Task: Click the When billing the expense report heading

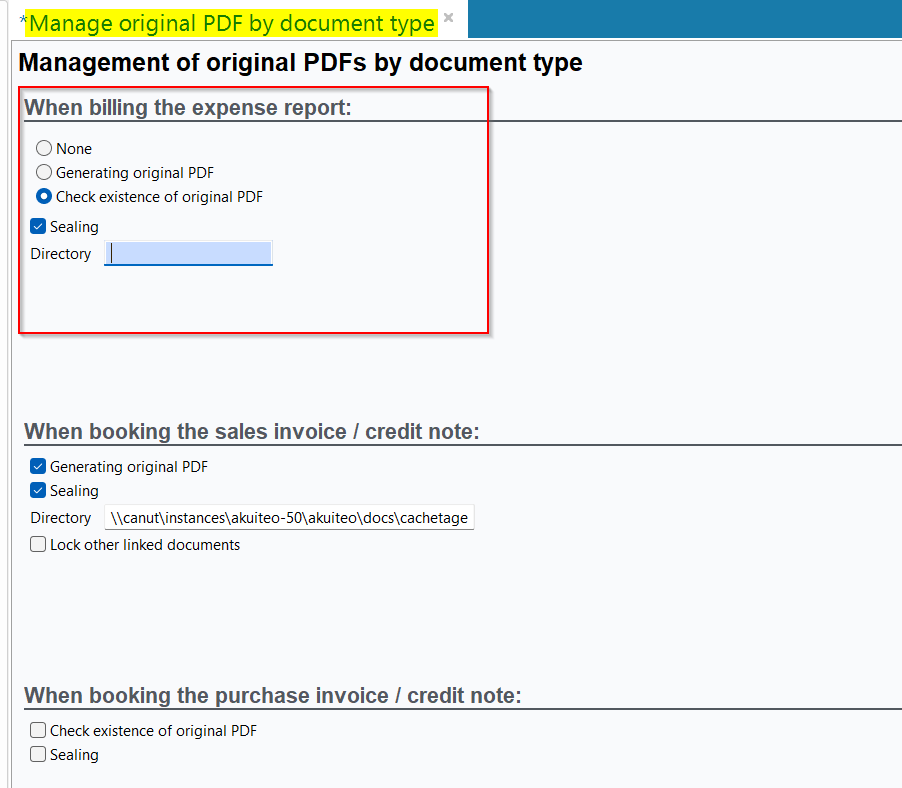Action: tap(188, 108)
